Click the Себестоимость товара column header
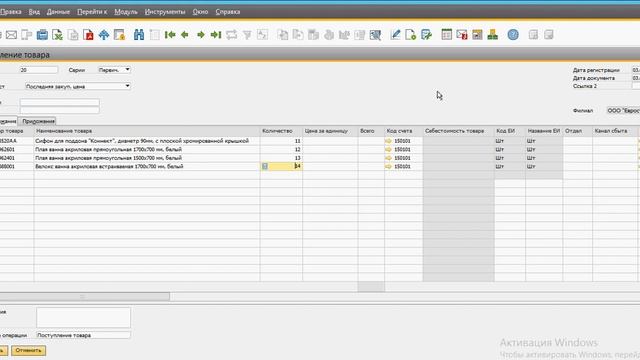Image resolution: width=640 pixels, height=360 pixels. click(458, 131)
